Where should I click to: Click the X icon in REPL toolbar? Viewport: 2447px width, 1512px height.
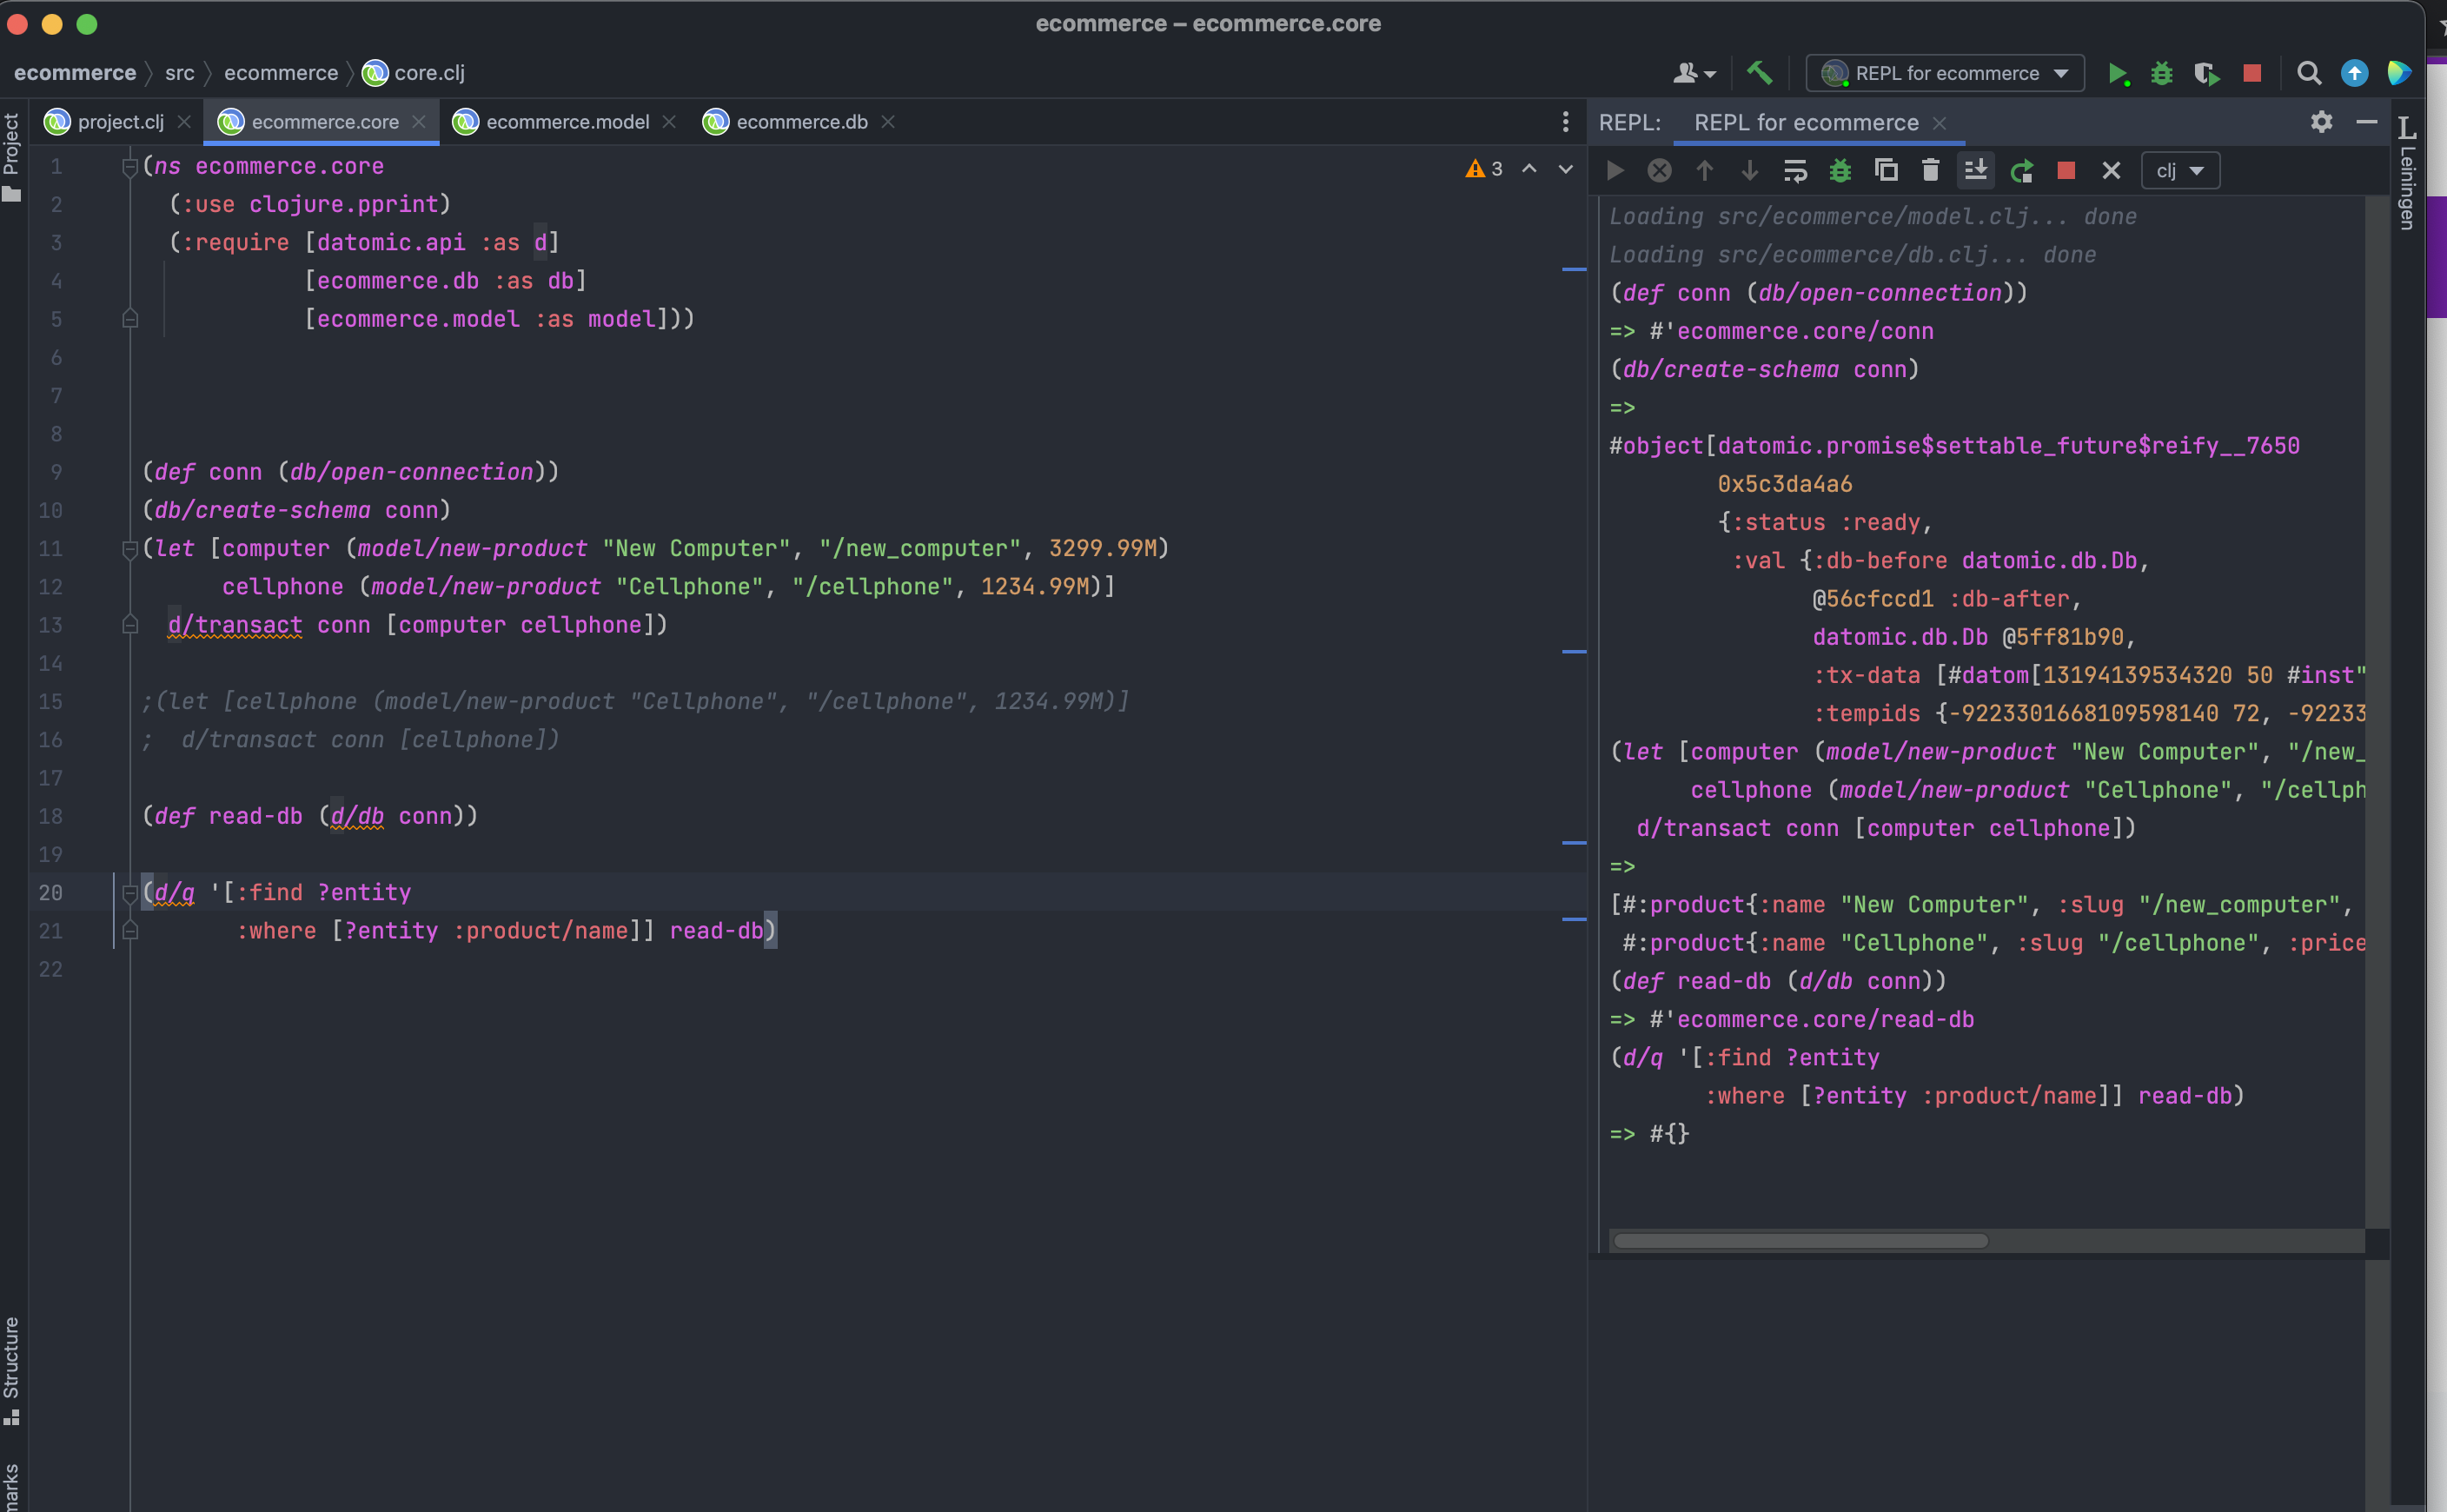coord(2111,171)
